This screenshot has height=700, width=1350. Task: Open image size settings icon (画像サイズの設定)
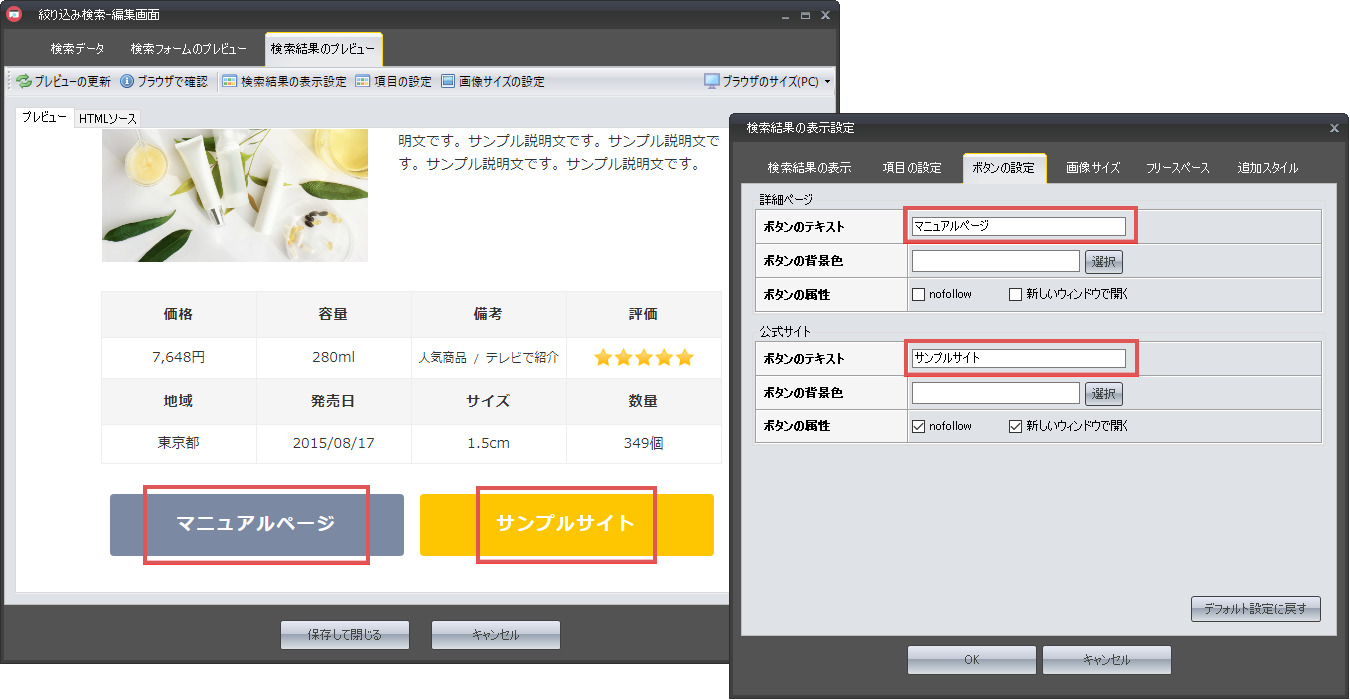tap(448, 82)
